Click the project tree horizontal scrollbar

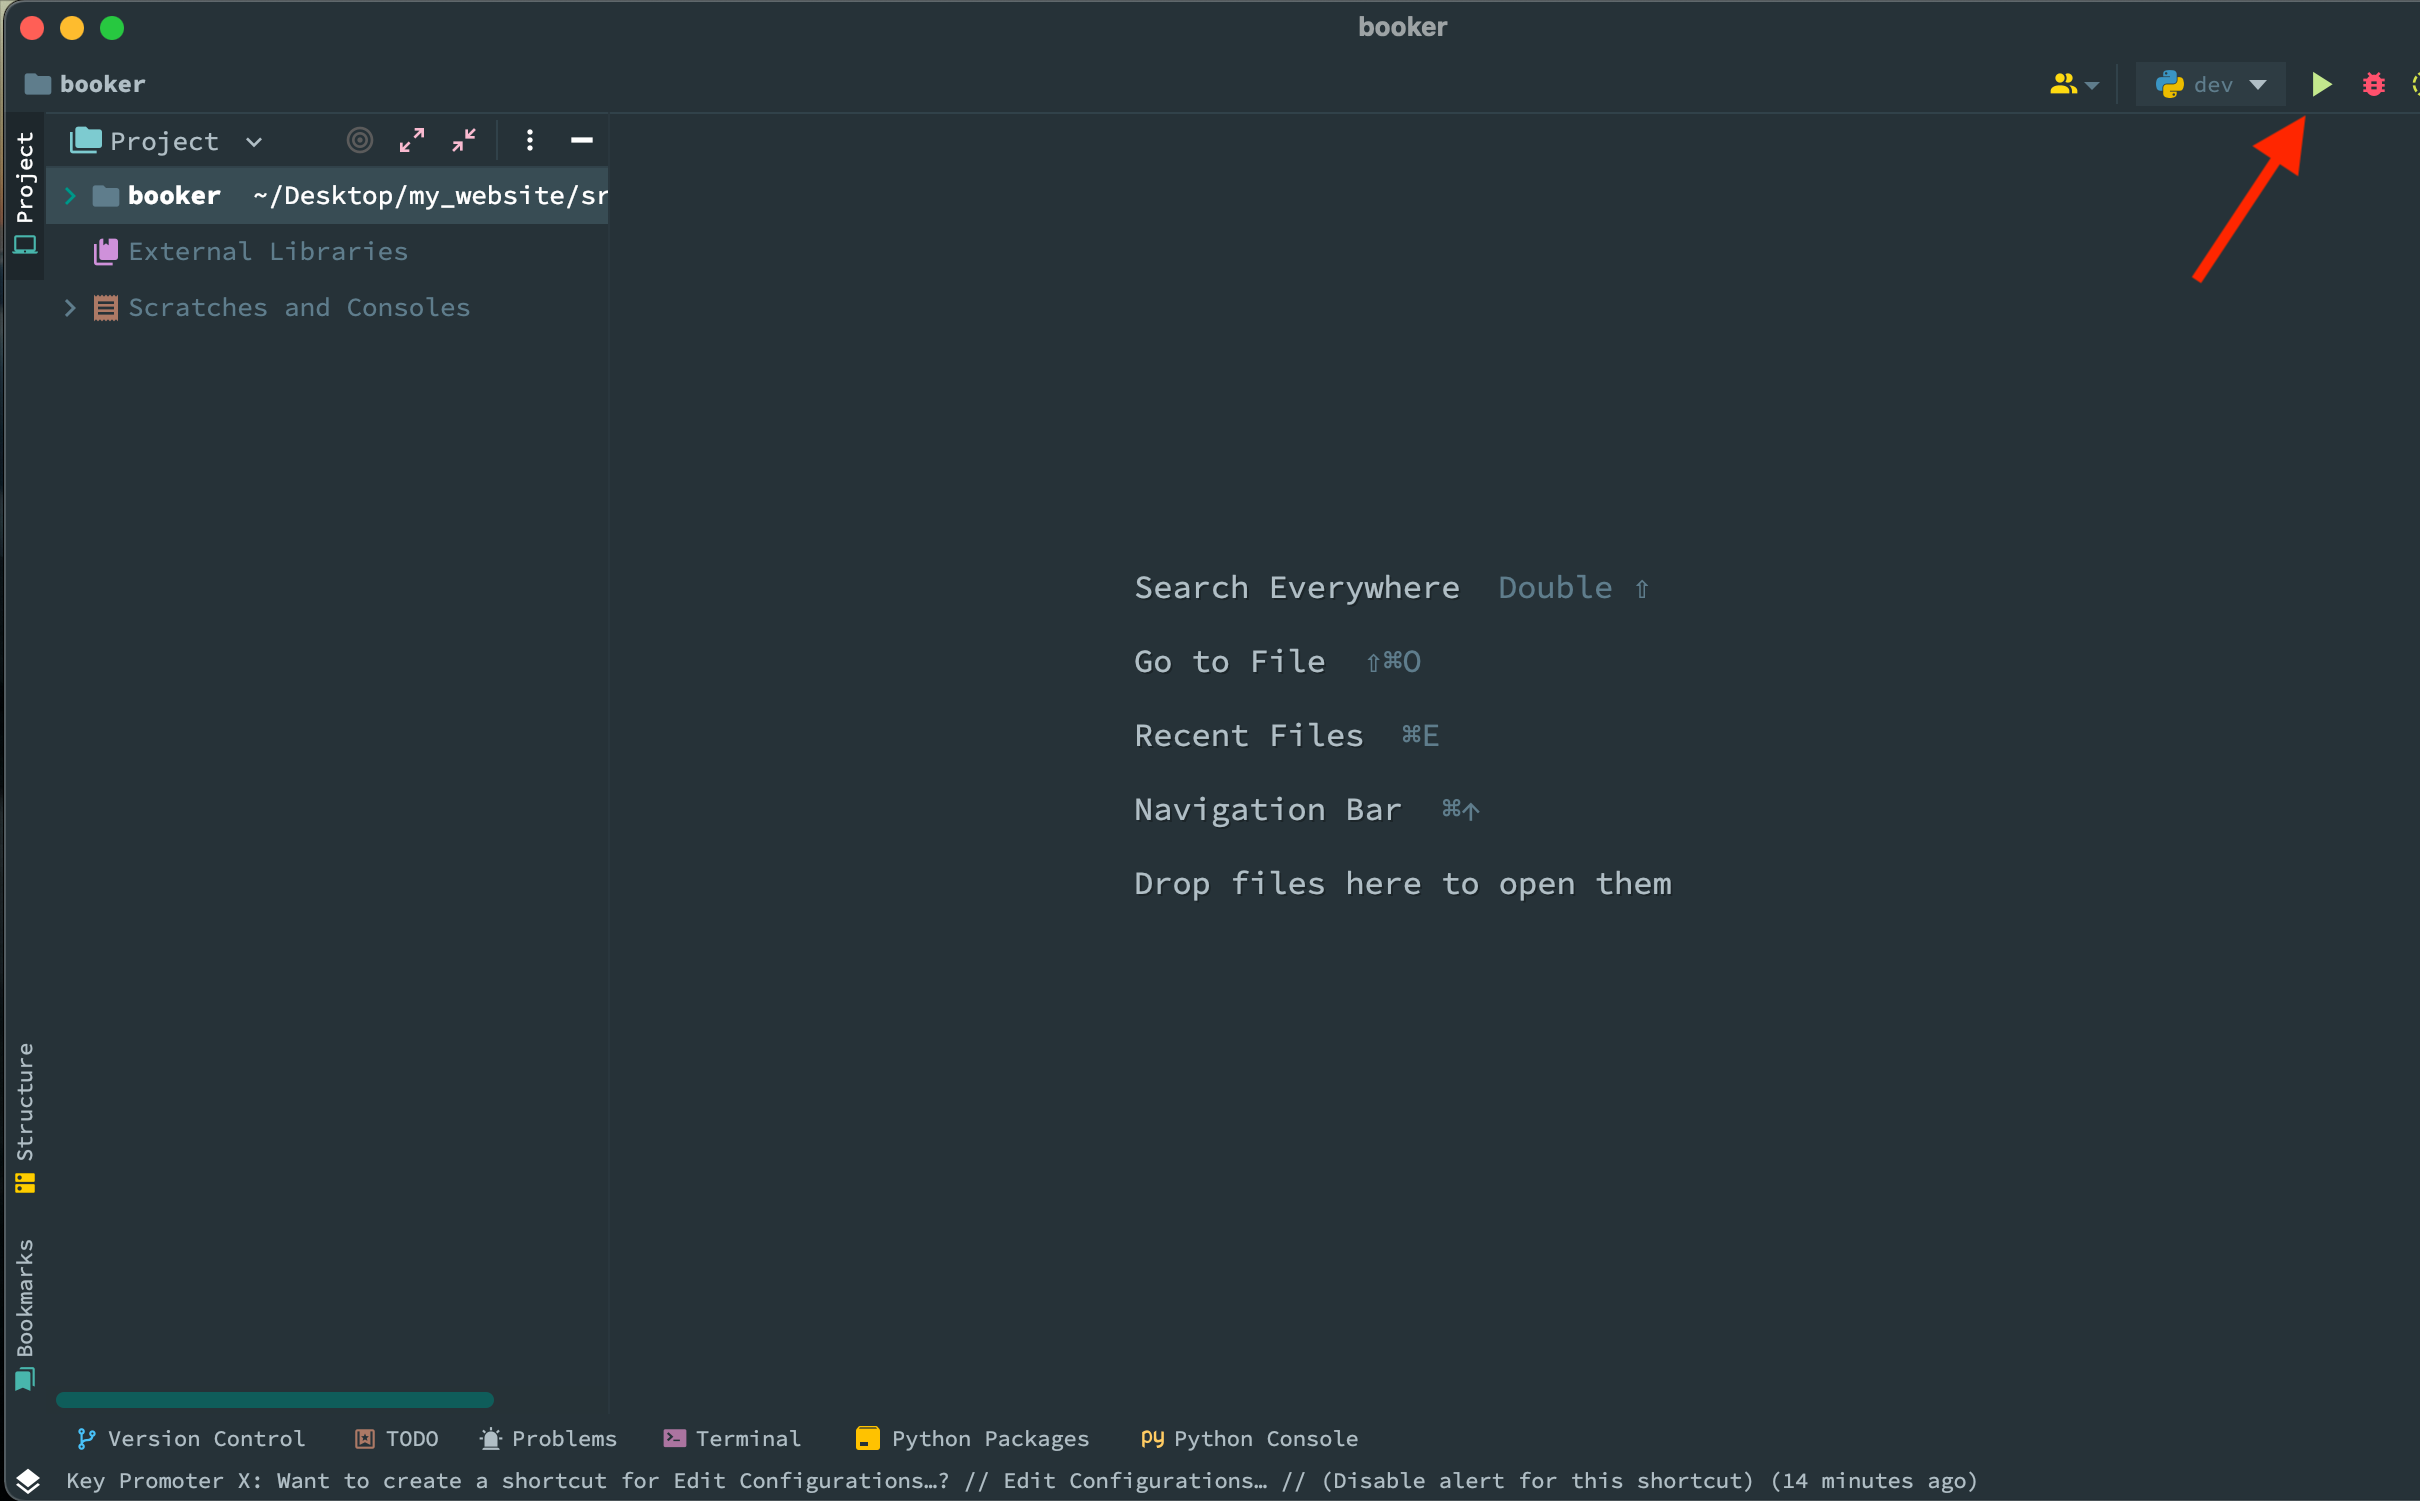(275, 1399)
